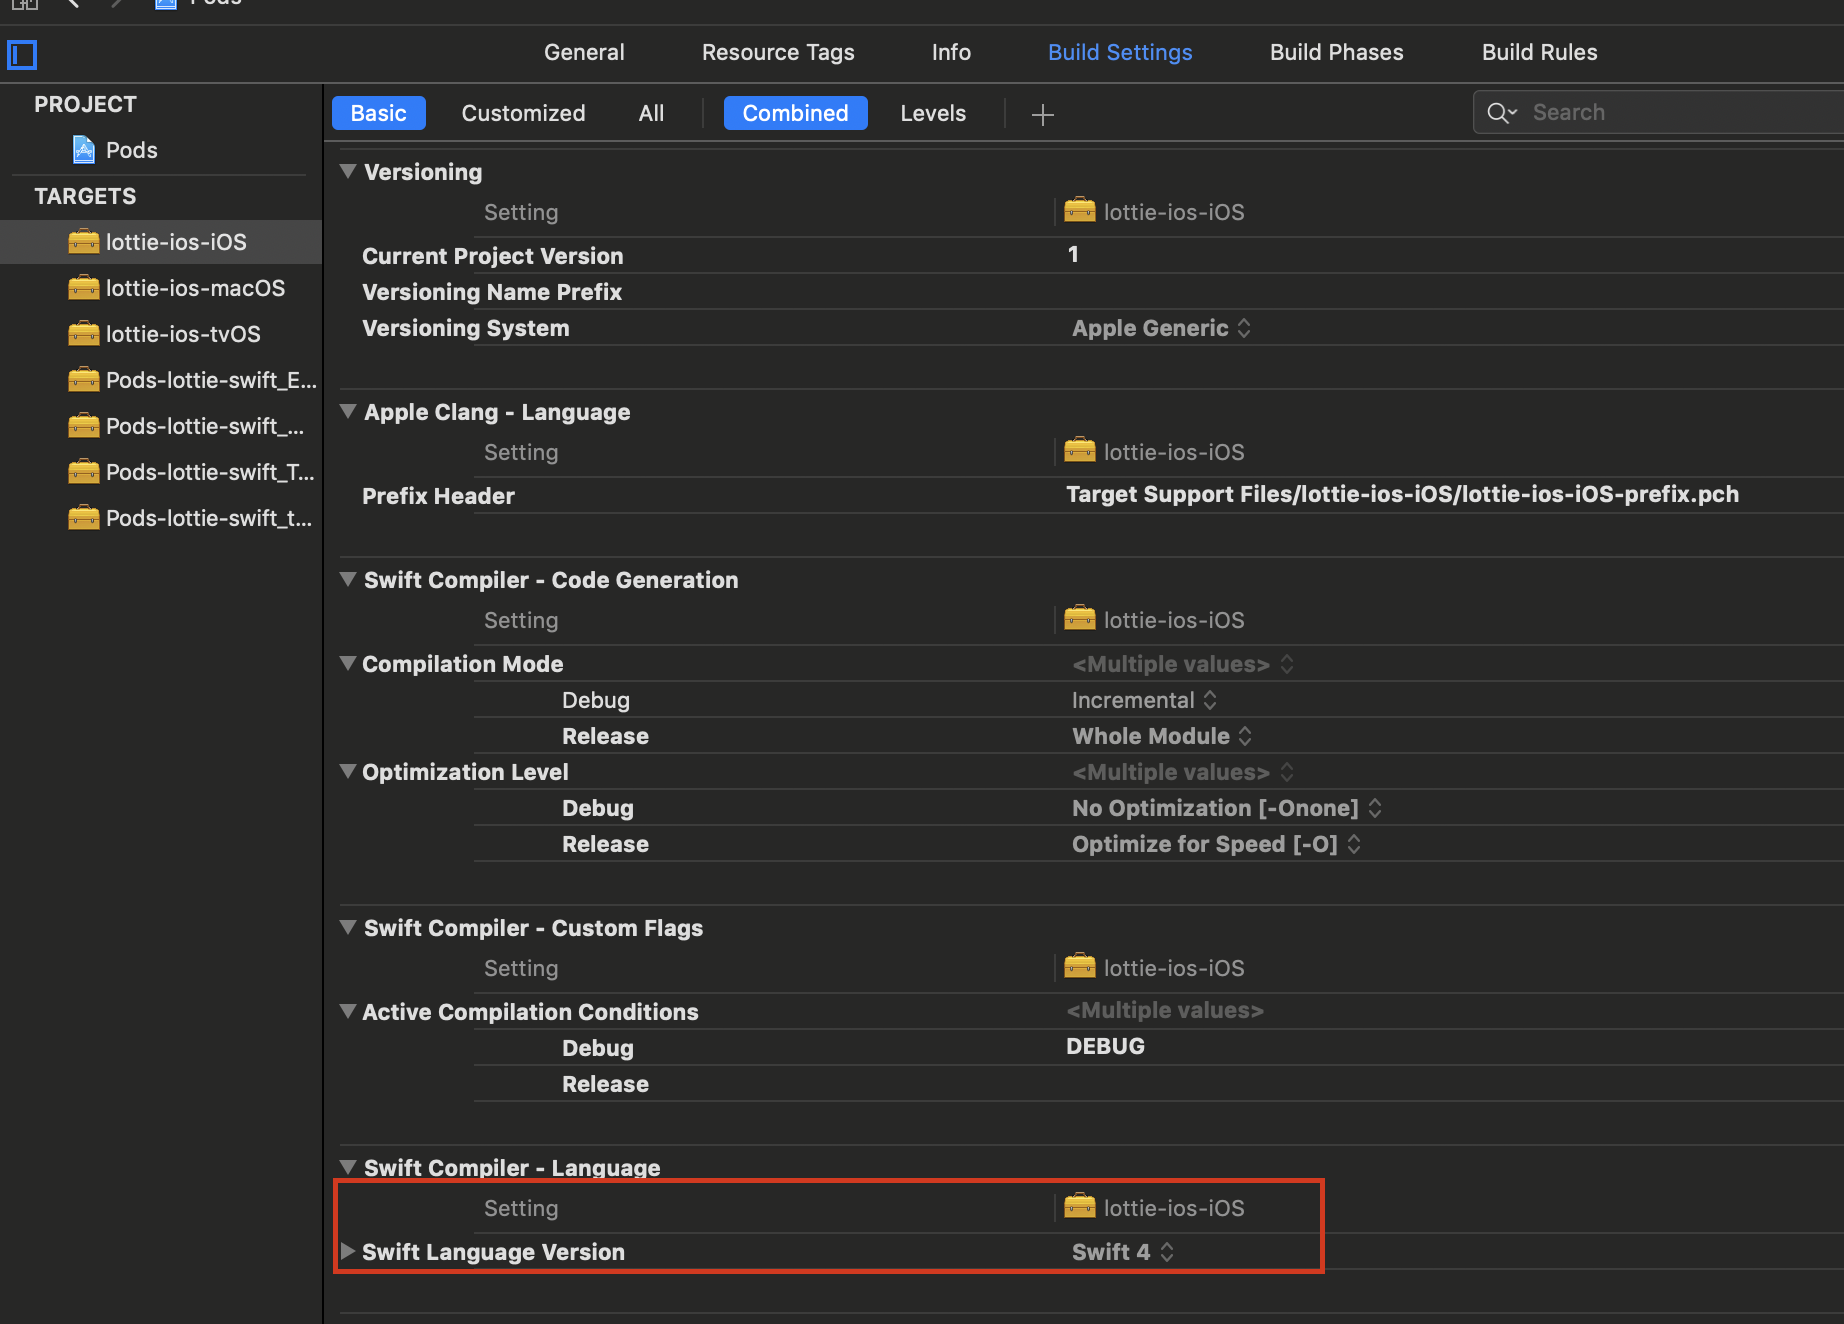Select Pods-lottie-swift_T... target icon
1844x1324 pixels.
[84, 472]
